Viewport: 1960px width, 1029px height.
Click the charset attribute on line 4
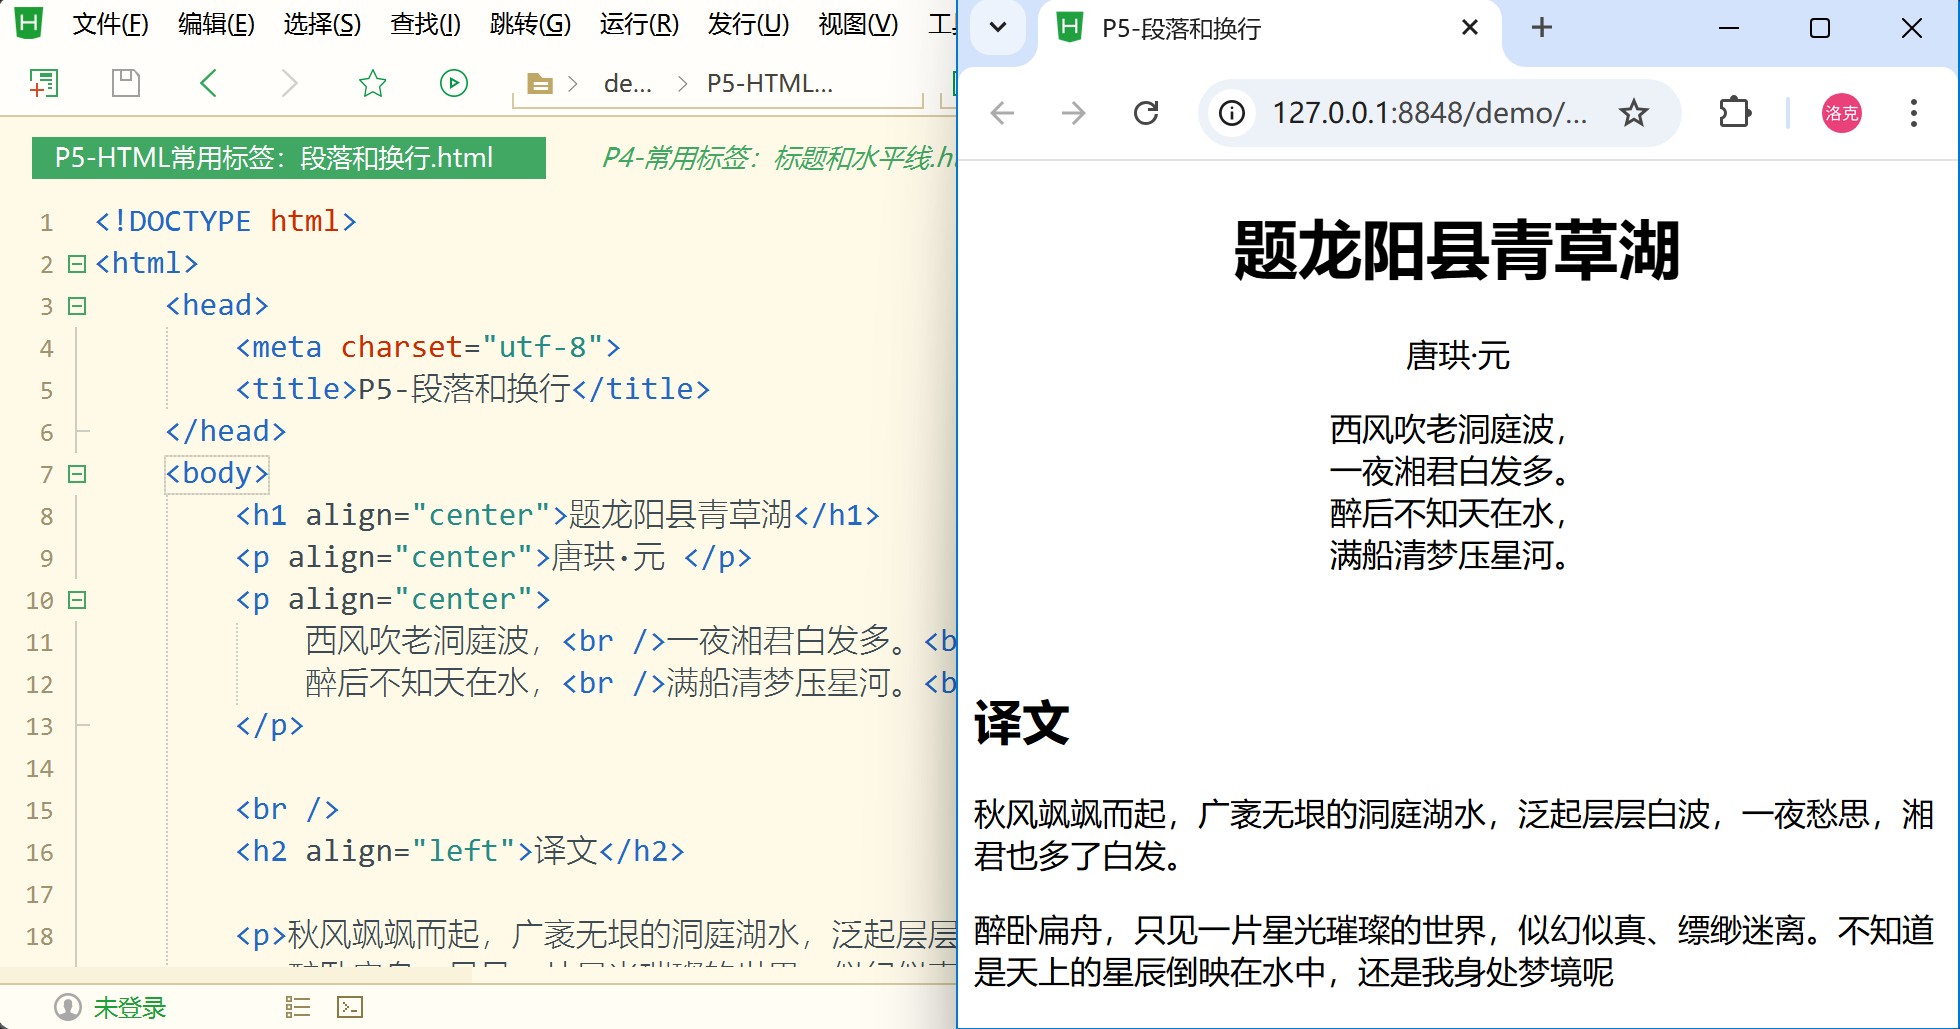tap(401, 347)
